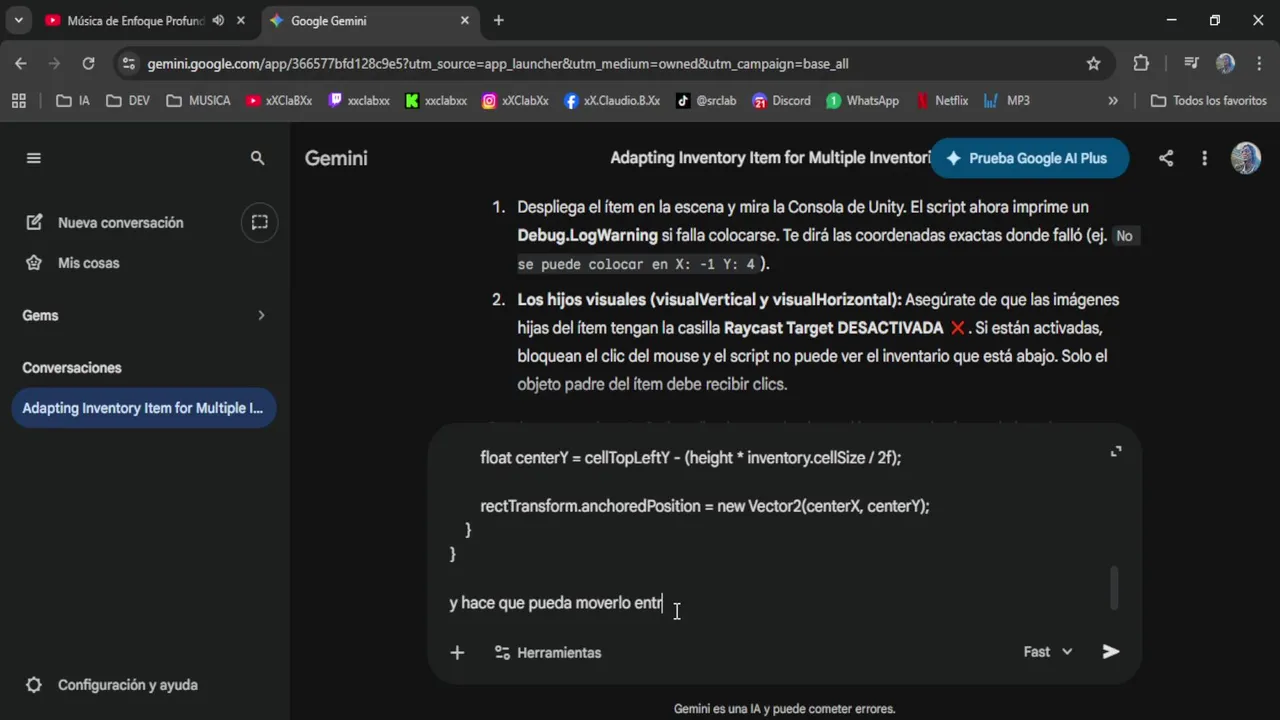The width and height of the screenshot is (1280, 720).
Task: Click Prueba Google AI Plus button
Action: tap(1028, 158)
